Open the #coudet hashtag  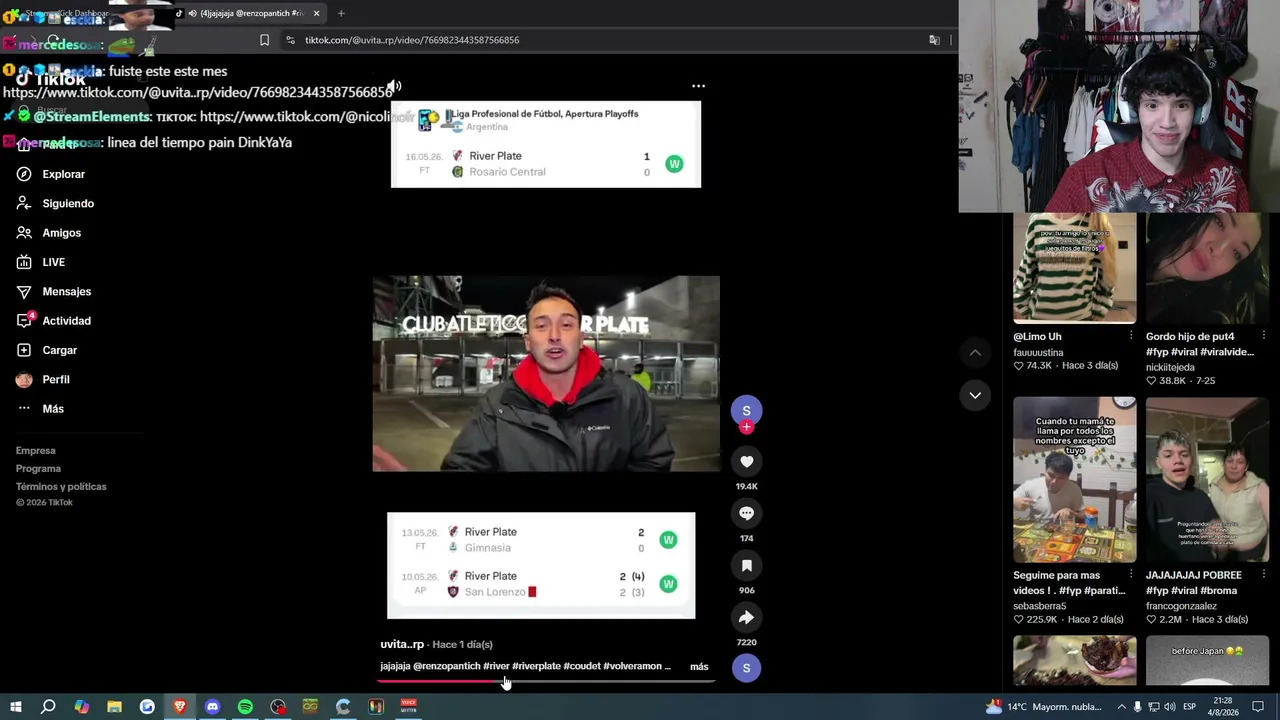tap(582, 666)
